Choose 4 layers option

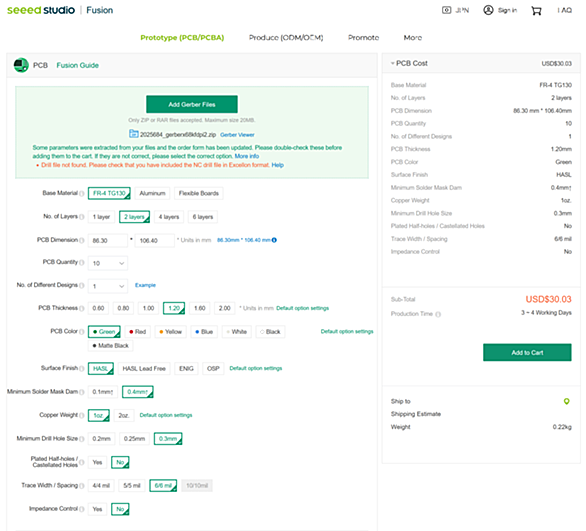point(169,217)
